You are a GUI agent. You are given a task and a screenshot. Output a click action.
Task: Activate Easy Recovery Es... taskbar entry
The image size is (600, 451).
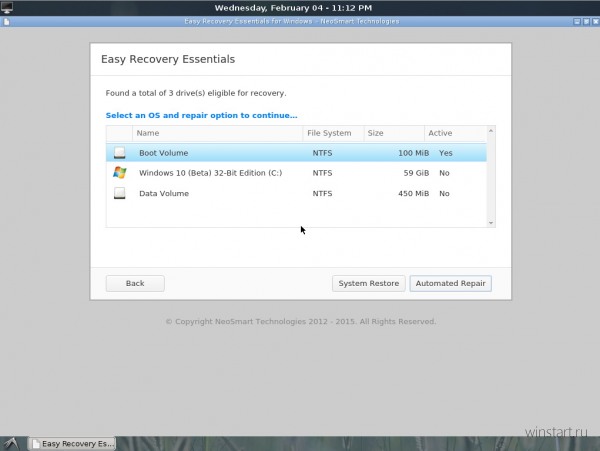pos(72,444)
